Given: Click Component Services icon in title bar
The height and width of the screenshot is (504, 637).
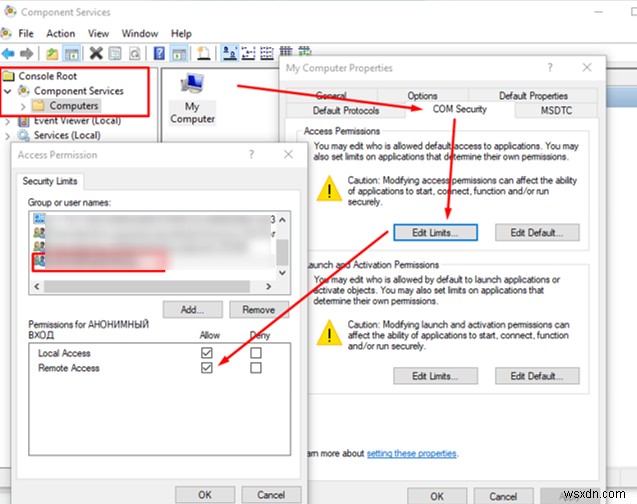Looking at the screenshot, I should point(10,12).
